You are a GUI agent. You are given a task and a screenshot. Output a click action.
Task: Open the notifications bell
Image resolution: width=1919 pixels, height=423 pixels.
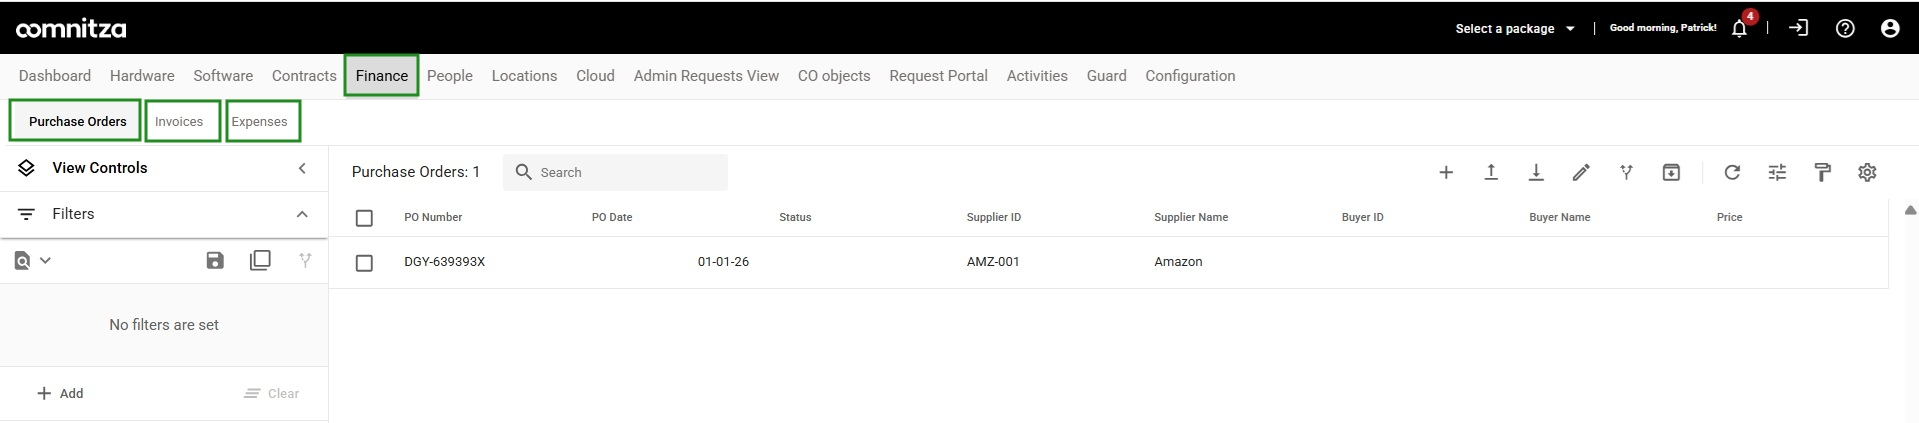pyautogui.click(x=1739, y=28)
